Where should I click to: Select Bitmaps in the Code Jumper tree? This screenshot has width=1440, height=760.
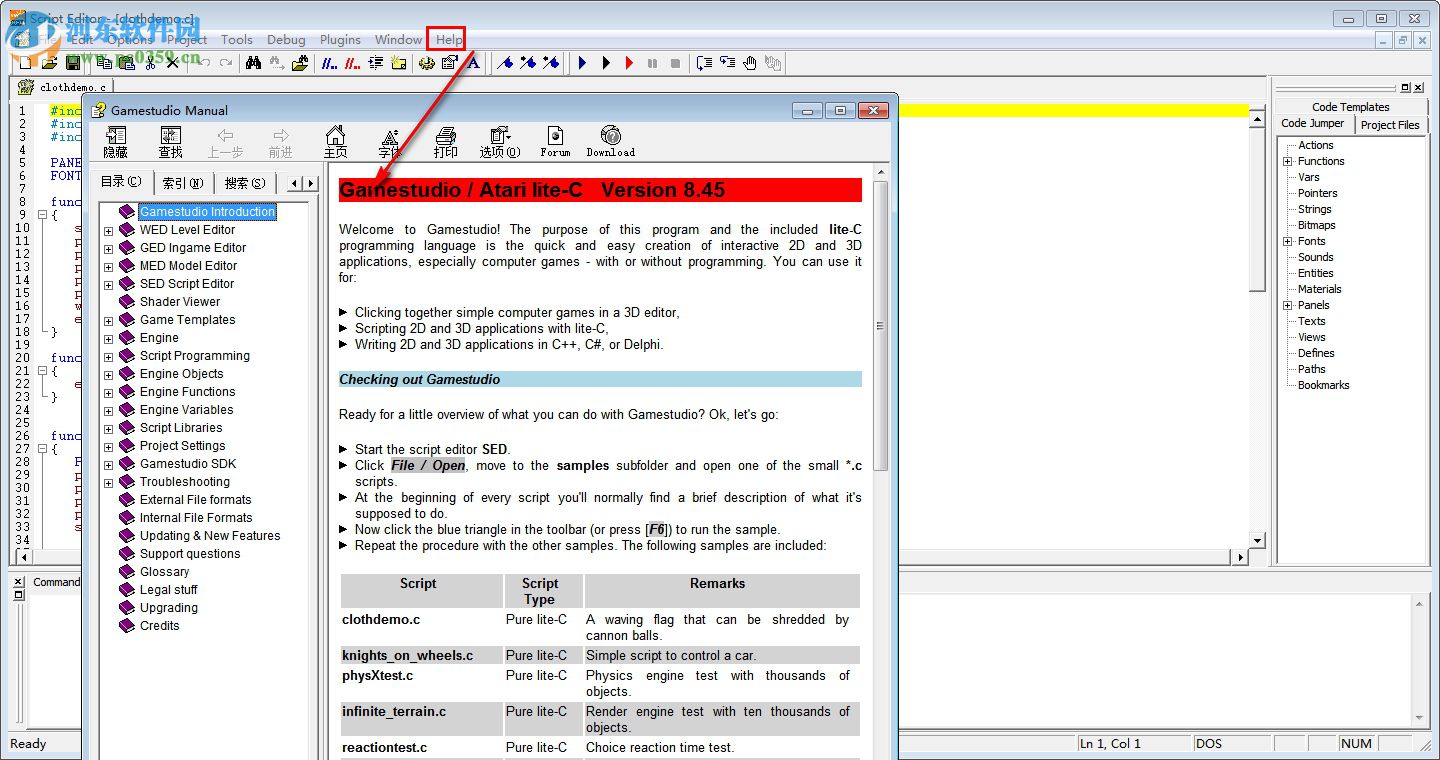coord(1317,225)
